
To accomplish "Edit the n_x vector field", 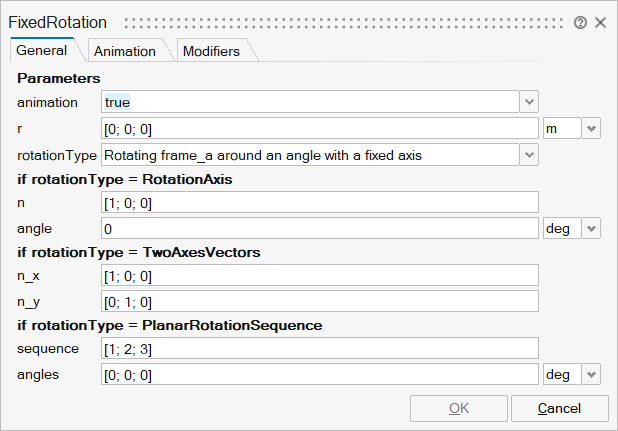I will coord(320,276).
